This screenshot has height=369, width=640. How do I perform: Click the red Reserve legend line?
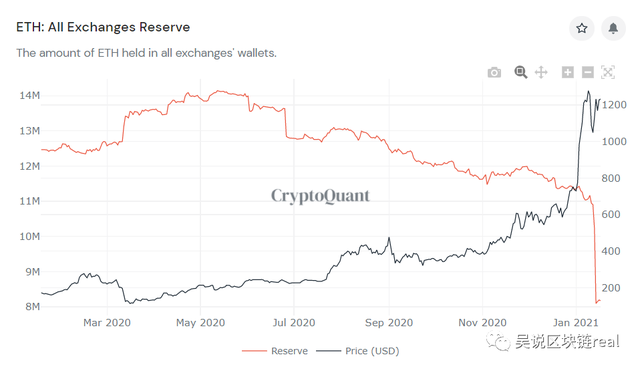(254, 351)
